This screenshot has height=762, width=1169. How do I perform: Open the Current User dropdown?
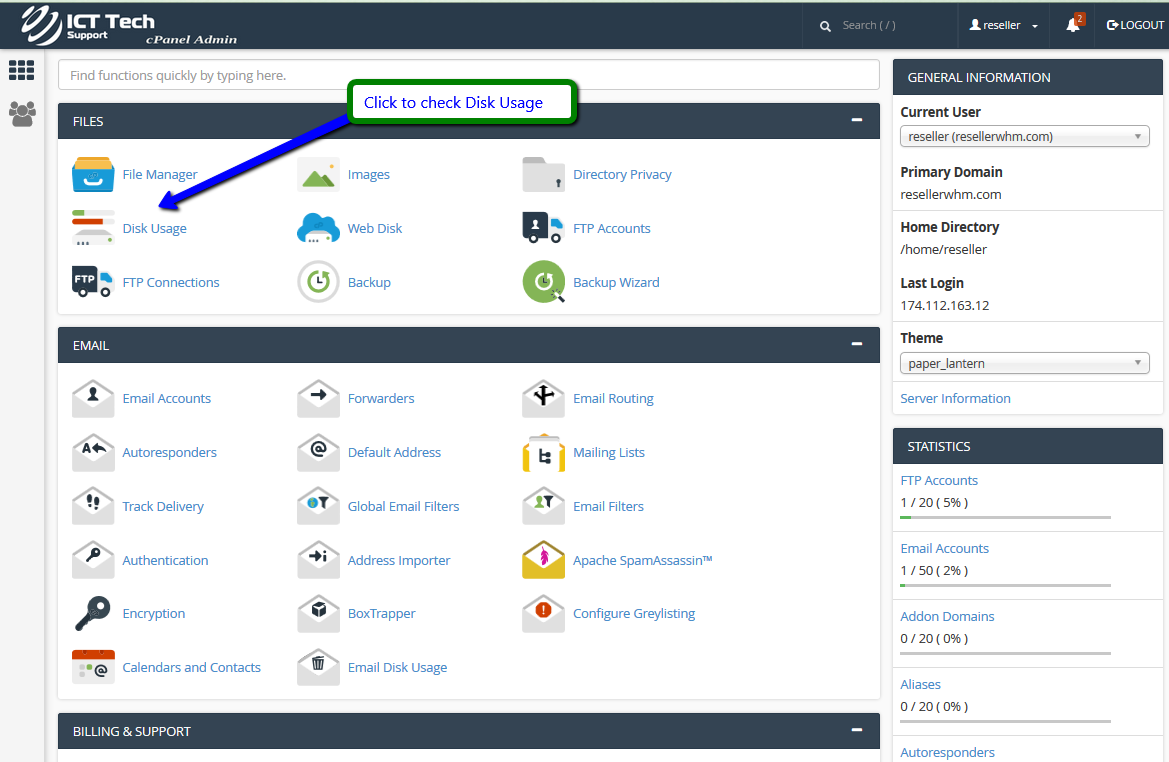1024,137
